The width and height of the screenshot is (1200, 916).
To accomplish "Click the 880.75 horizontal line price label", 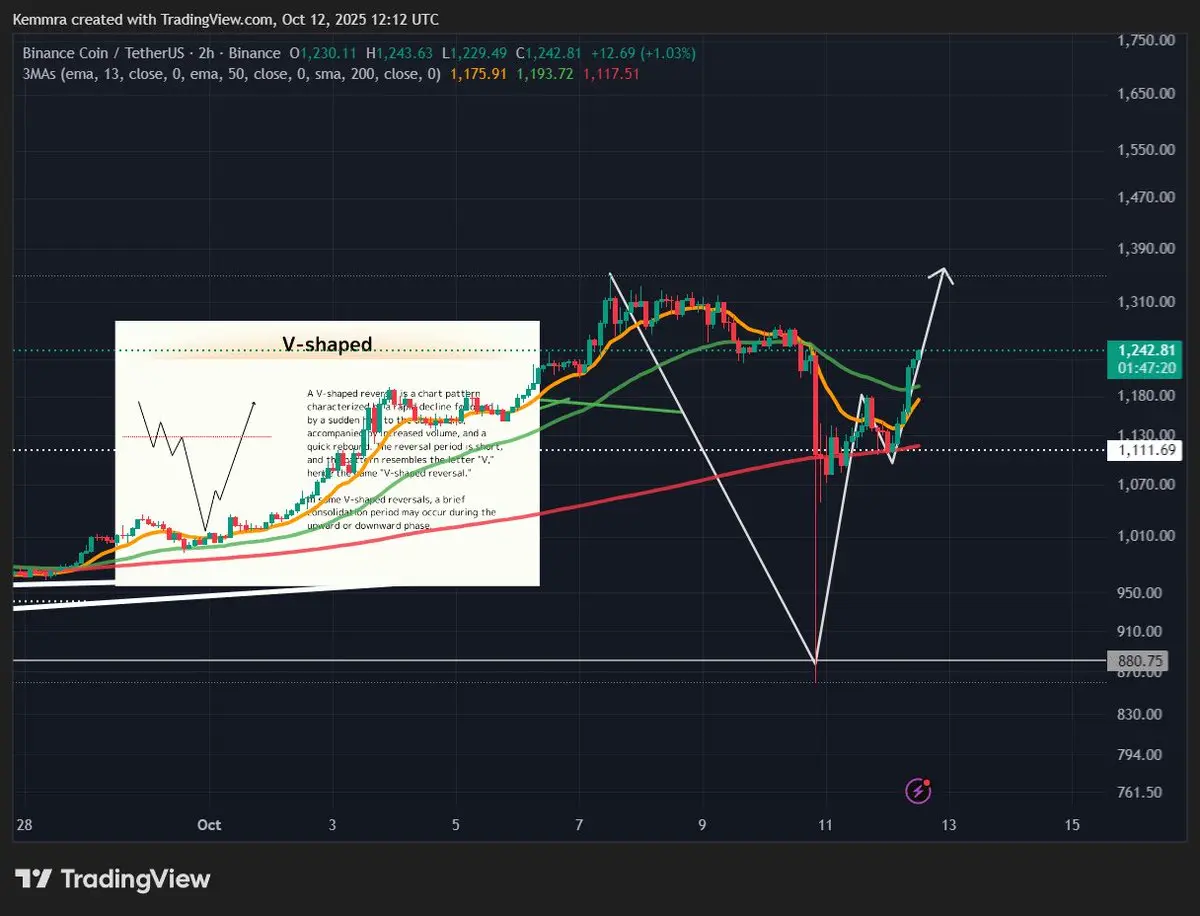I will 1137,661.
